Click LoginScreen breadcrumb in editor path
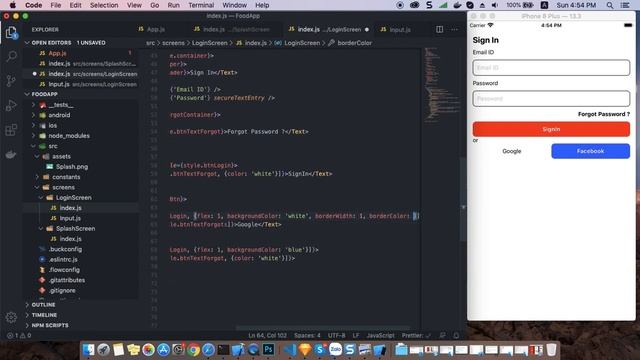The height and width of the screenshot is (360, 640). (302, 43)
